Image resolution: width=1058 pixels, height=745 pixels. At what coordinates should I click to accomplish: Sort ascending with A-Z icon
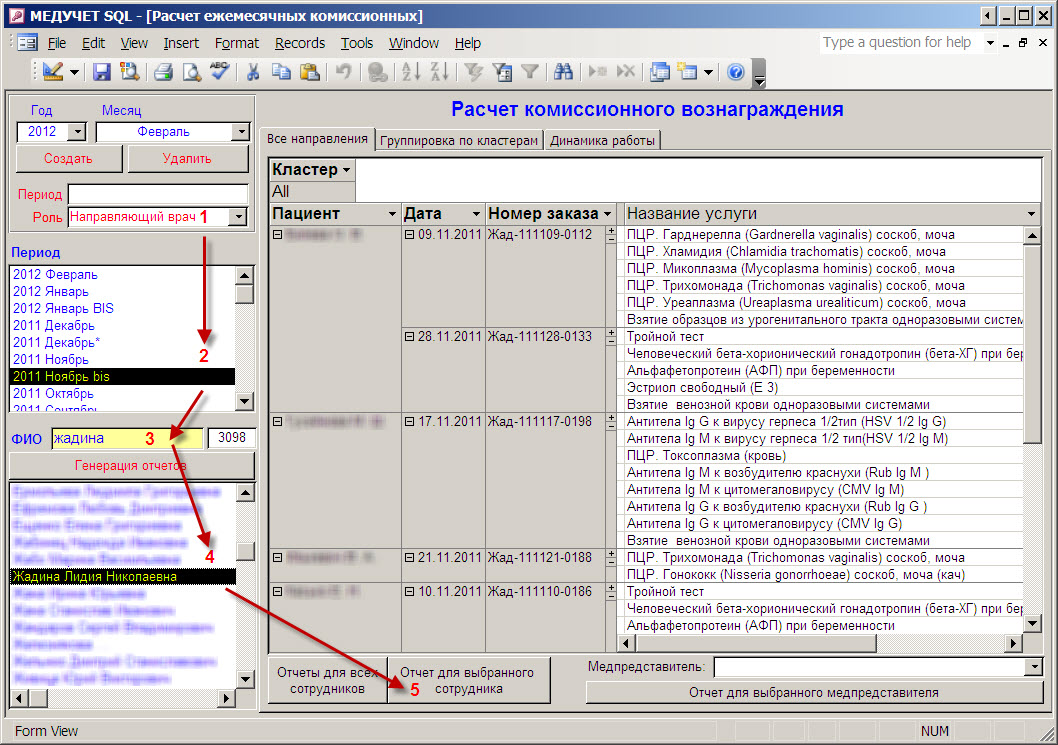(410, 72)
